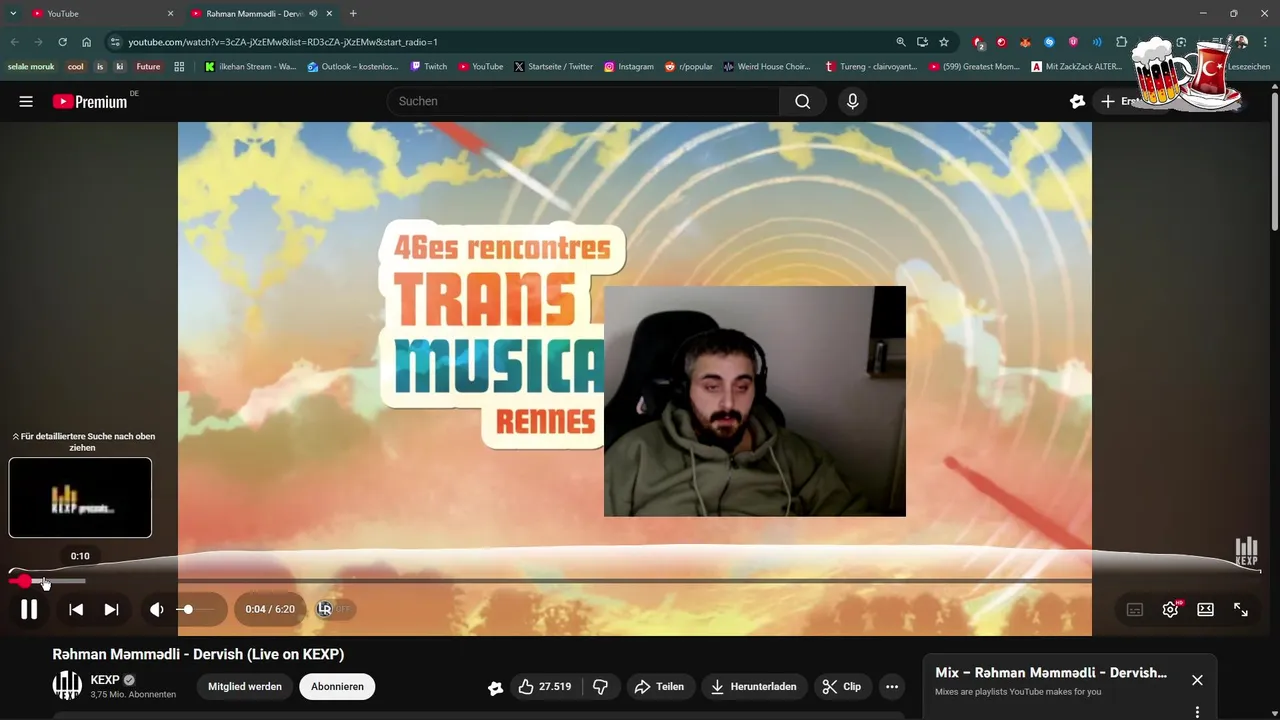1280x720 pixels.
Task: Mute the video with the speaker icon
Action: (156, 609)
